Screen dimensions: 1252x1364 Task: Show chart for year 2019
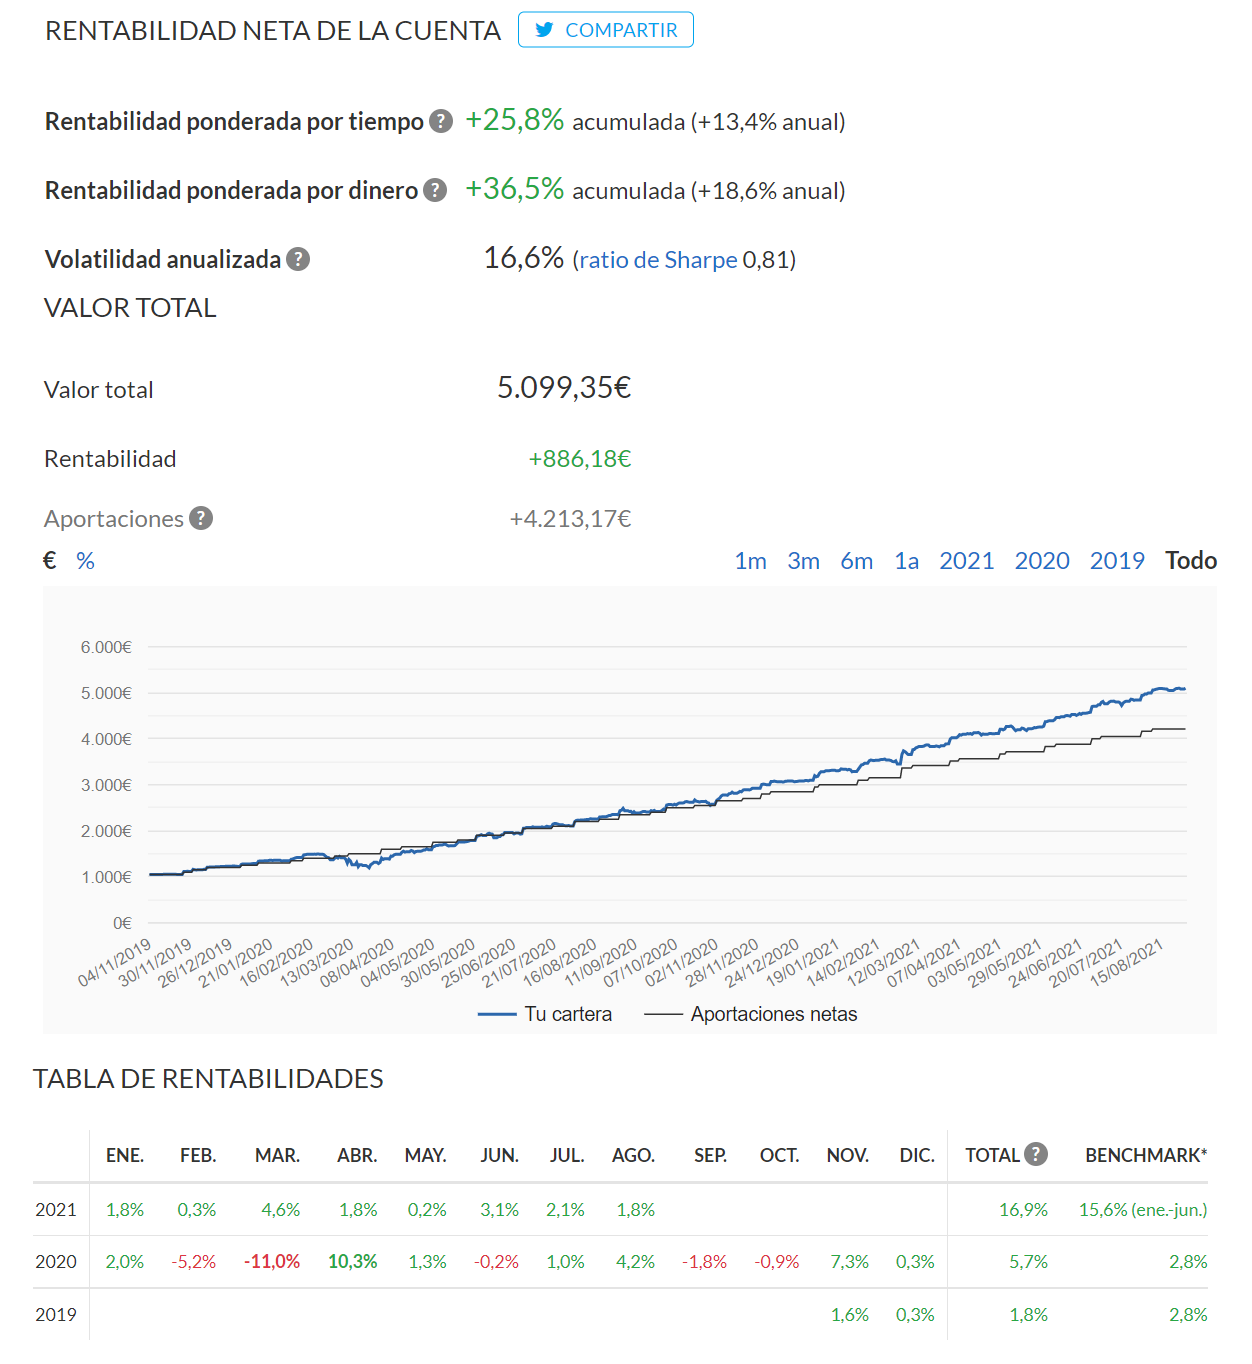coord(1117,560)
